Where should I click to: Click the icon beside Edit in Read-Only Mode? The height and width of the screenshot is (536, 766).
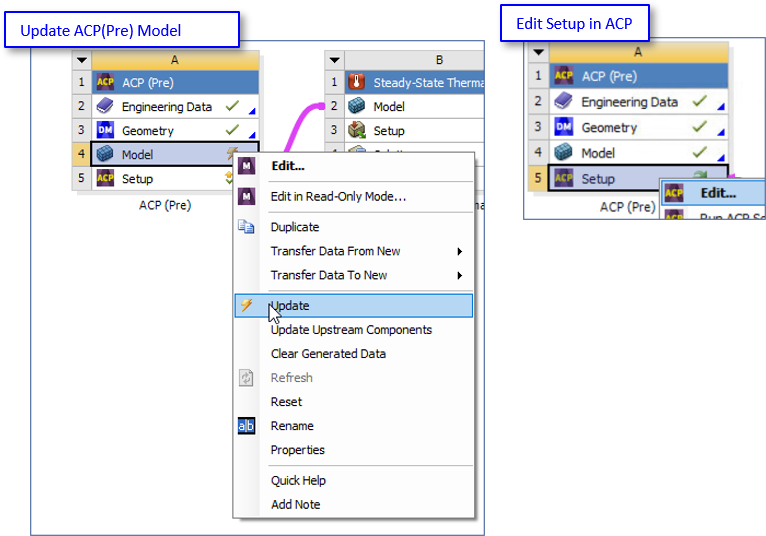247,196
